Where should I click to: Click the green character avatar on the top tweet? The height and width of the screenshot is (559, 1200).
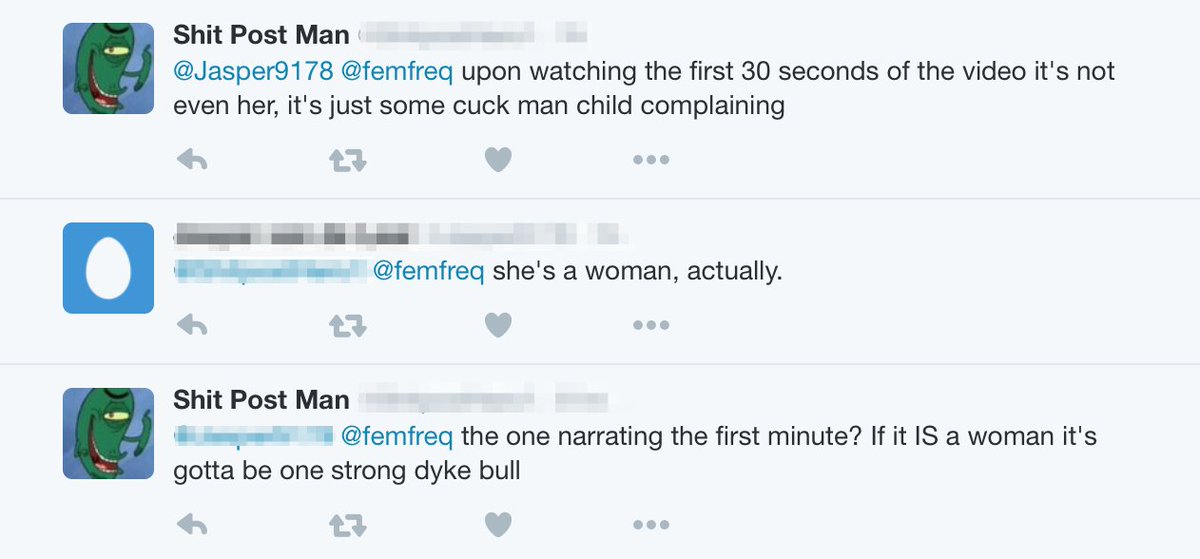pyautogui.click(x=108, y=68)
